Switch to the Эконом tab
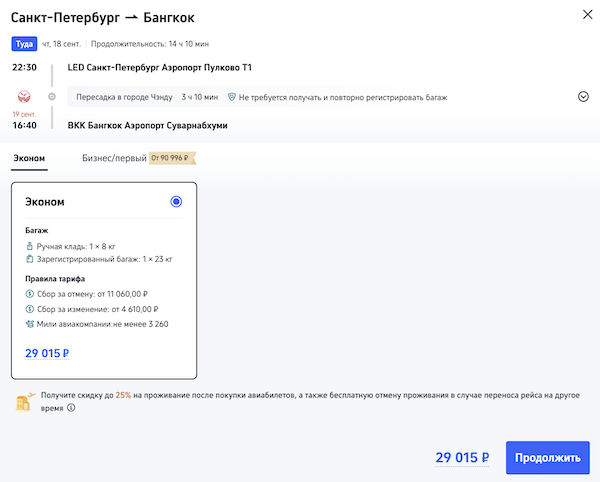 29,157
